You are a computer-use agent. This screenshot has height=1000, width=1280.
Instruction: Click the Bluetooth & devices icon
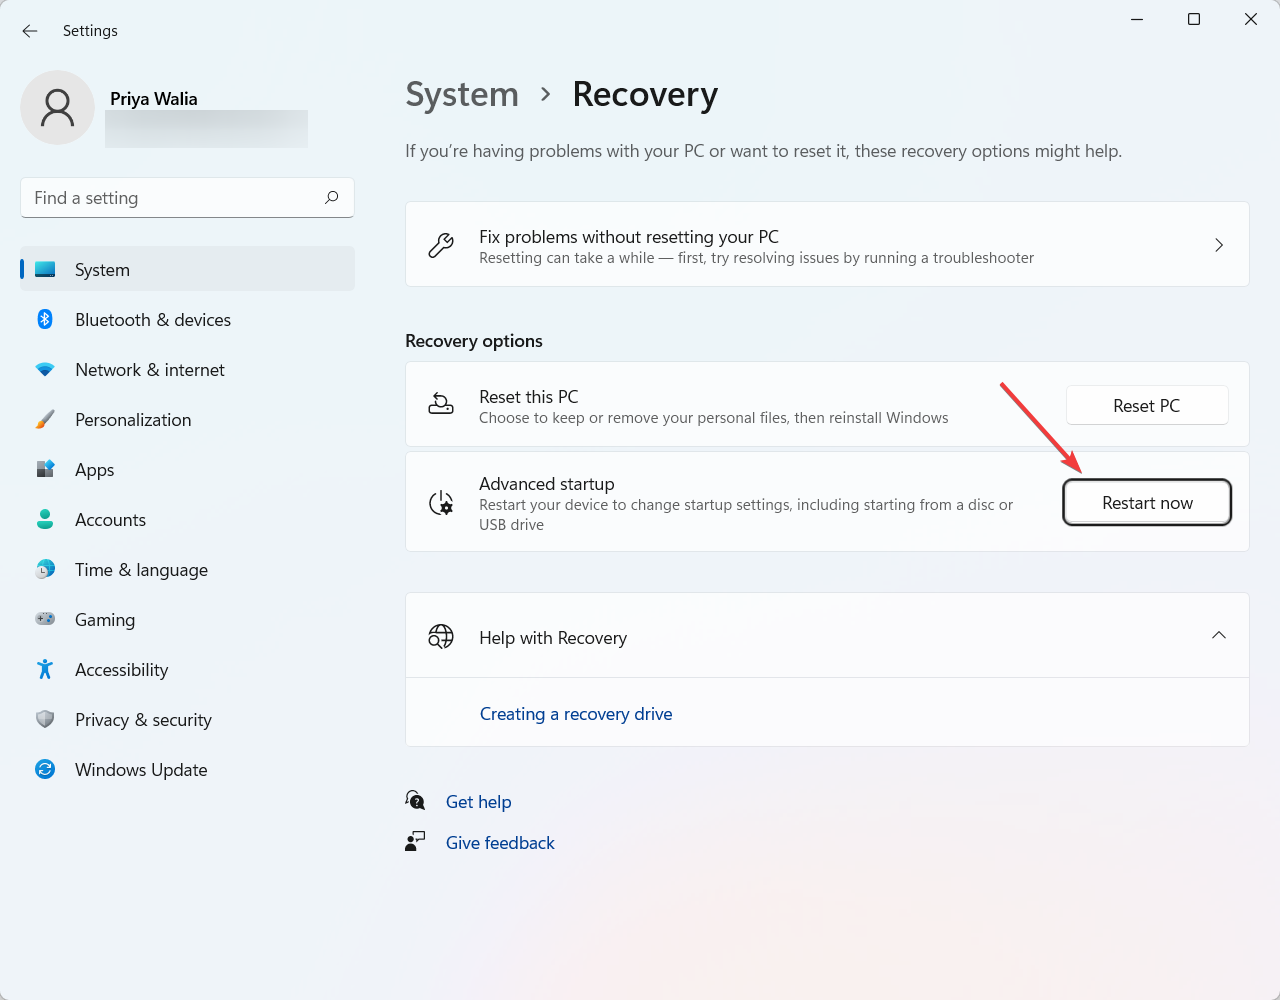pyautogui.click(x=45, y=320)
